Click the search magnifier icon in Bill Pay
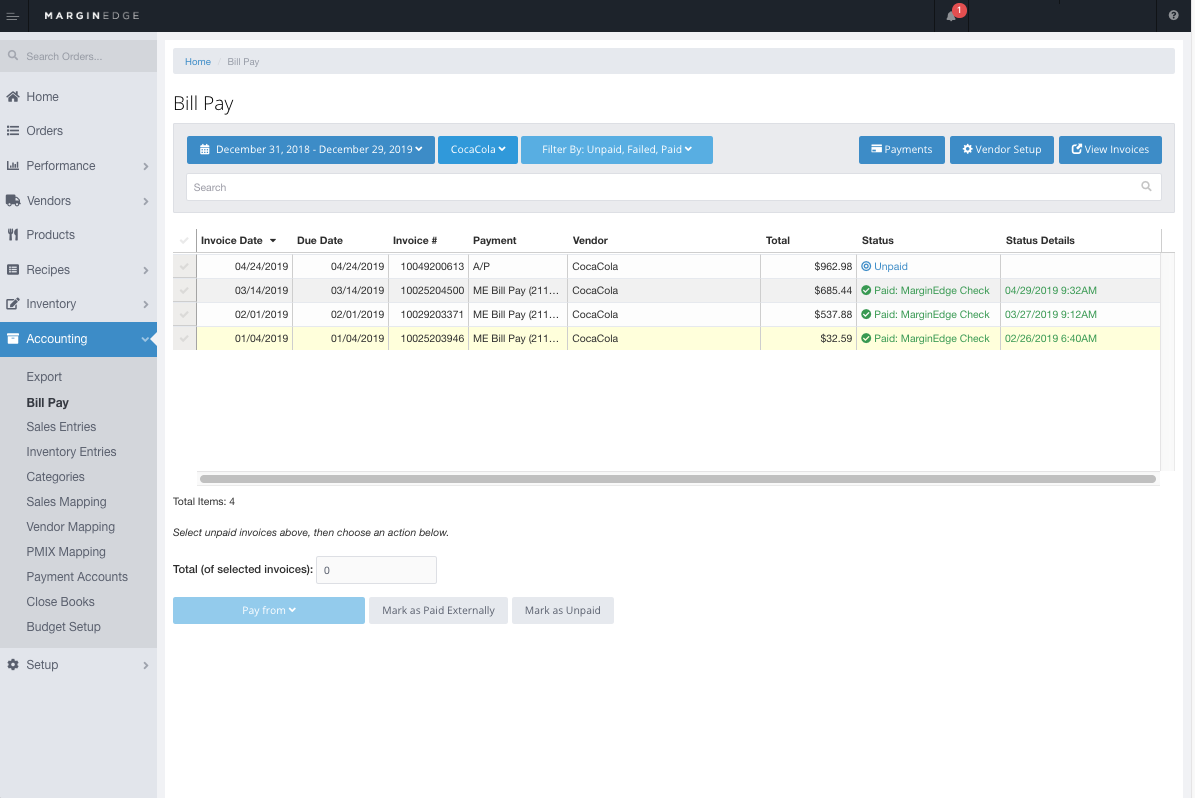Screen dimensions: 1195x798 point(1146,187)
